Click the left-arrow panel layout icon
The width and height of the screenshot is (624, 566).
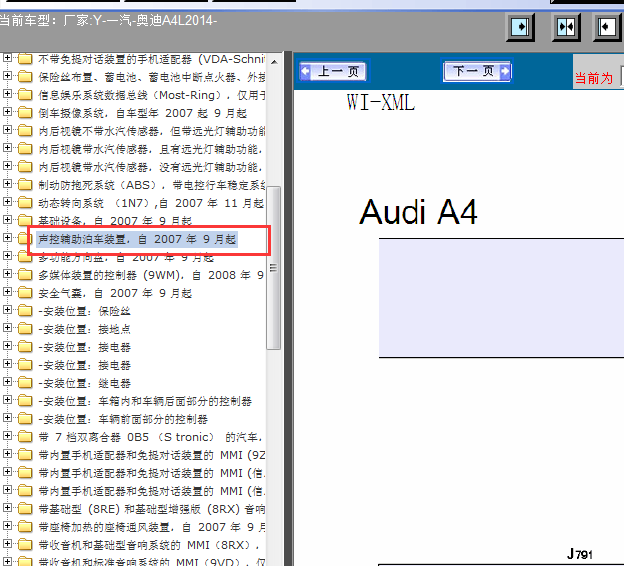607,27
